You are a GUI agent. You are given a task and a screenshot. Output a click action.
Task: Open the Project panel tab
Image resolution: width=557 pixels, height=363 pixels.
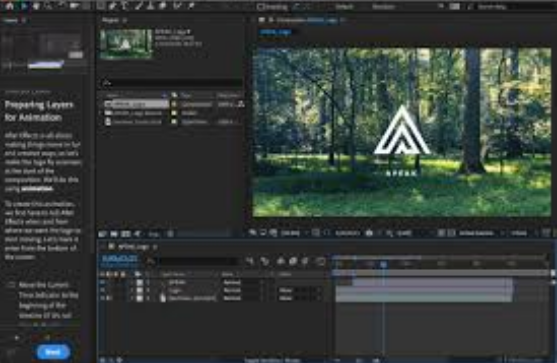(110, 20)
